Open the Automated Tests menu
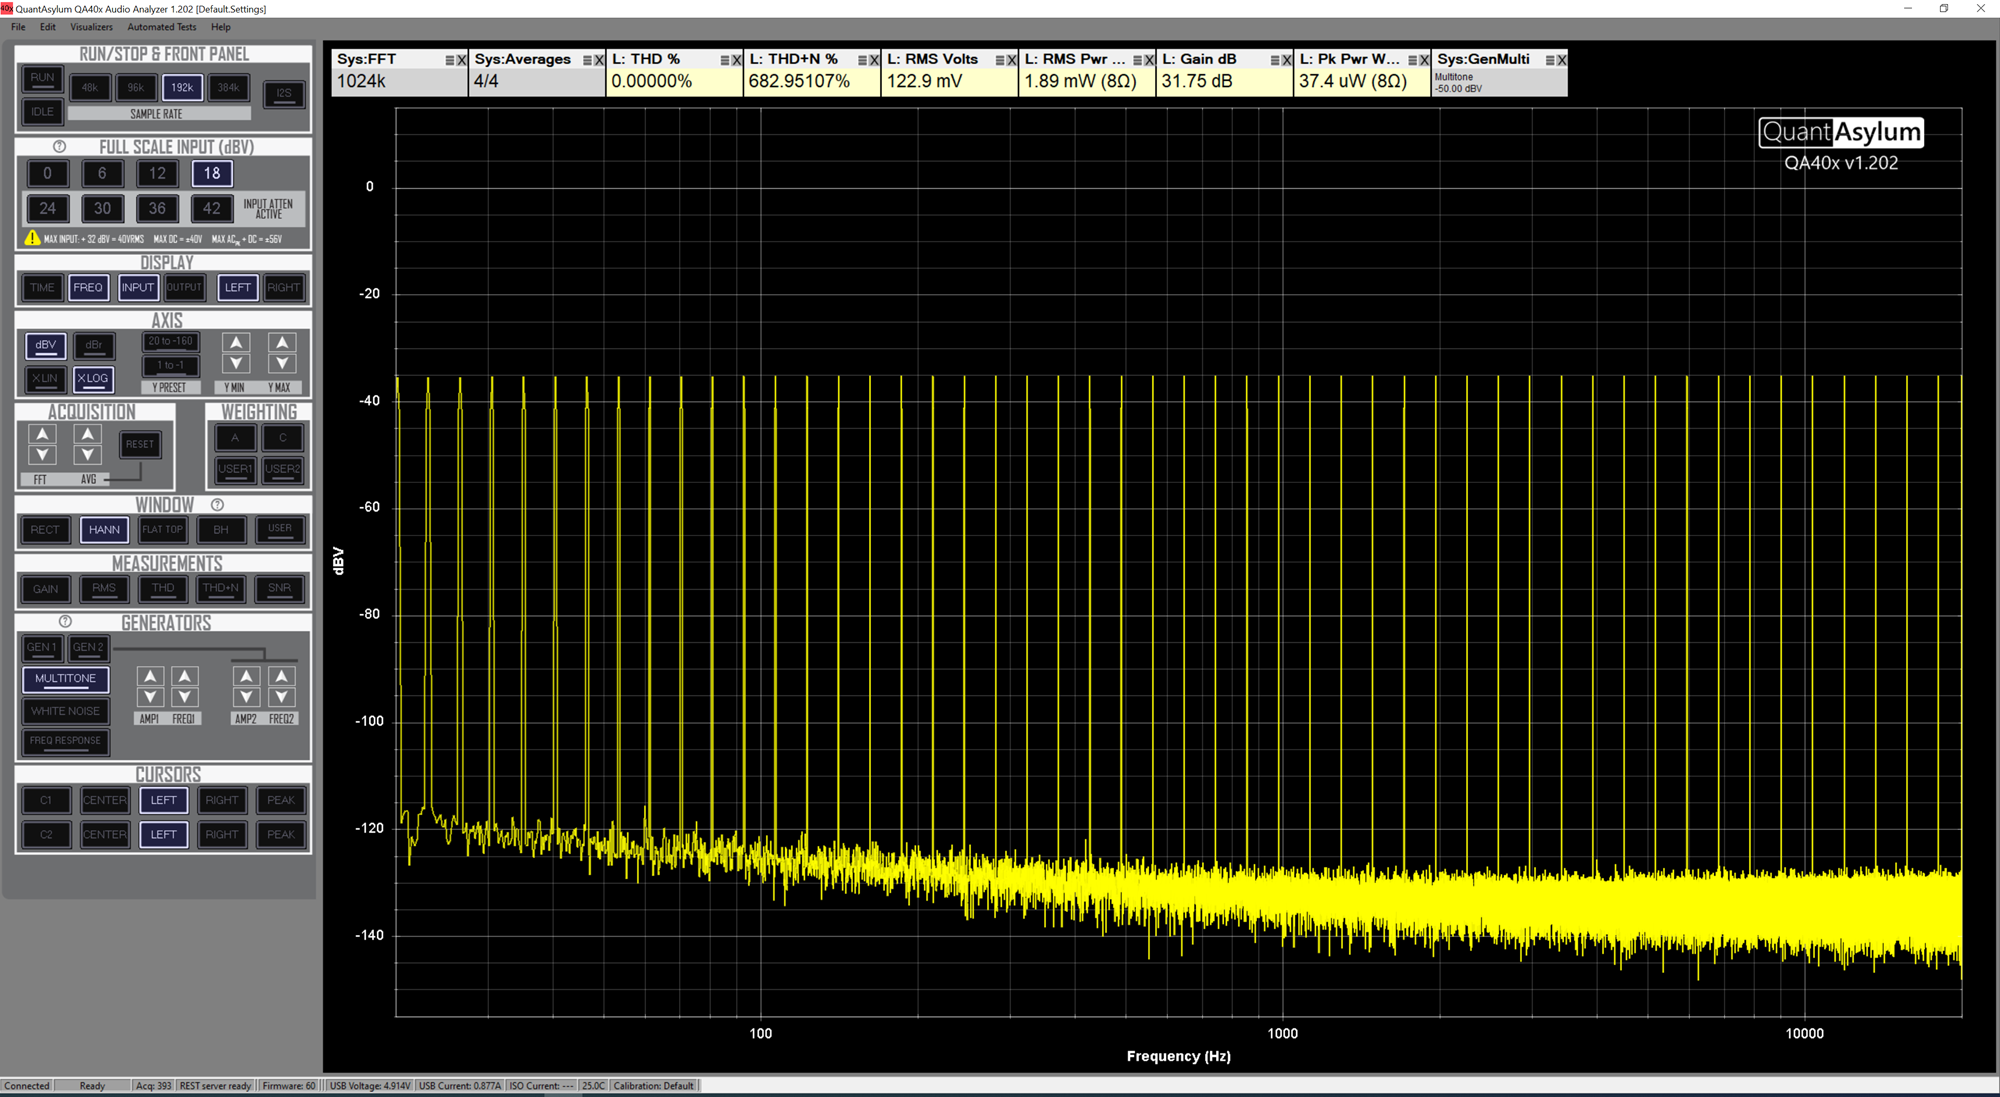 (162, 27)
